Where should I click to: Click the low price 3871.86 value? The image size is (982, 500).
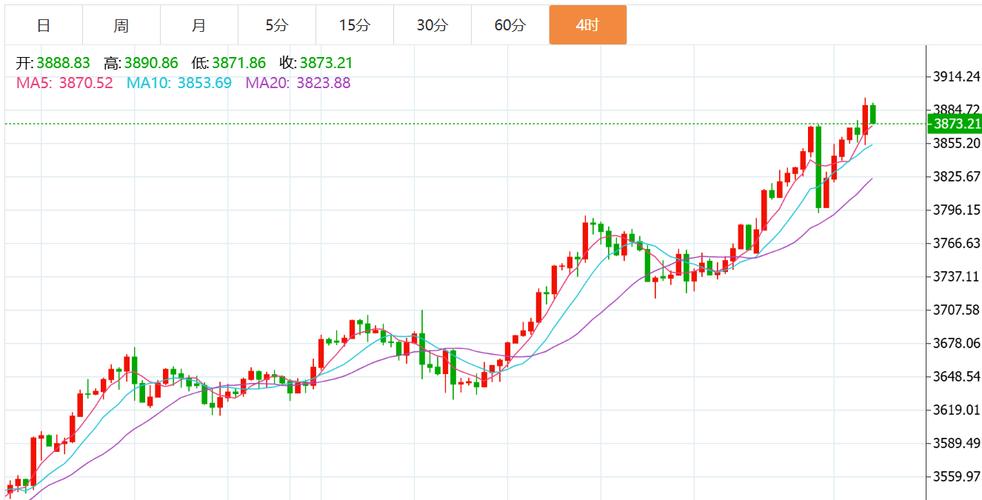238,63
